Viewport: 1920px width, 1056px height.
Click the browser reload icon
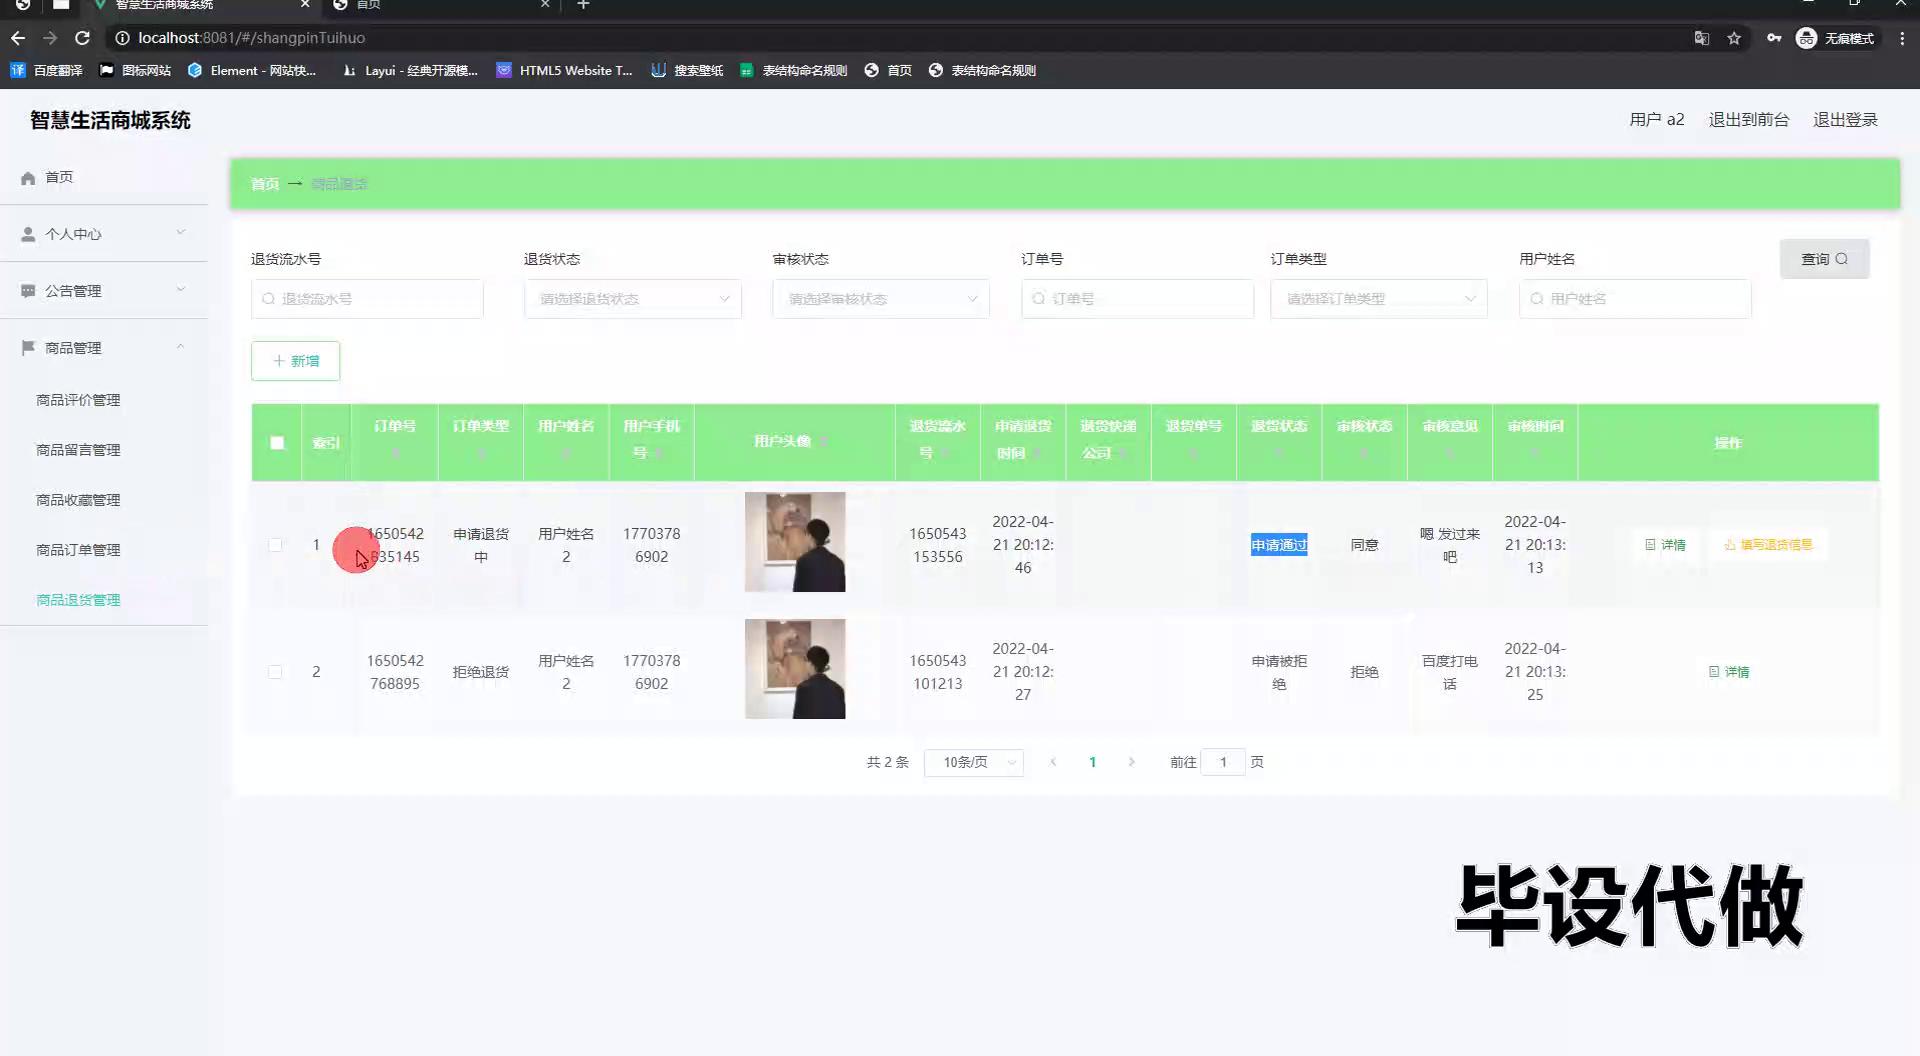point(83,38)
